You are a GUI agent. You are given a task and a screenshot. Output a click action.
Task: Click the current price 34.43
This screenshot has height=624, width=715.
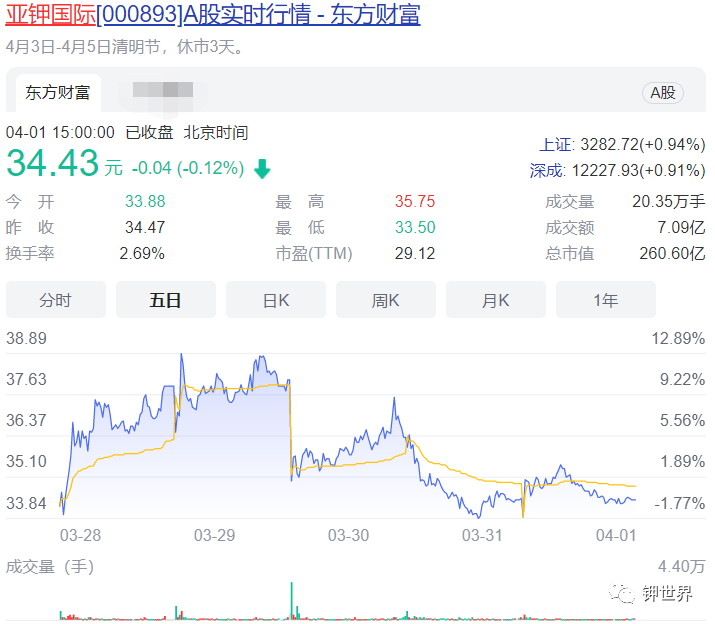(52, 163)
